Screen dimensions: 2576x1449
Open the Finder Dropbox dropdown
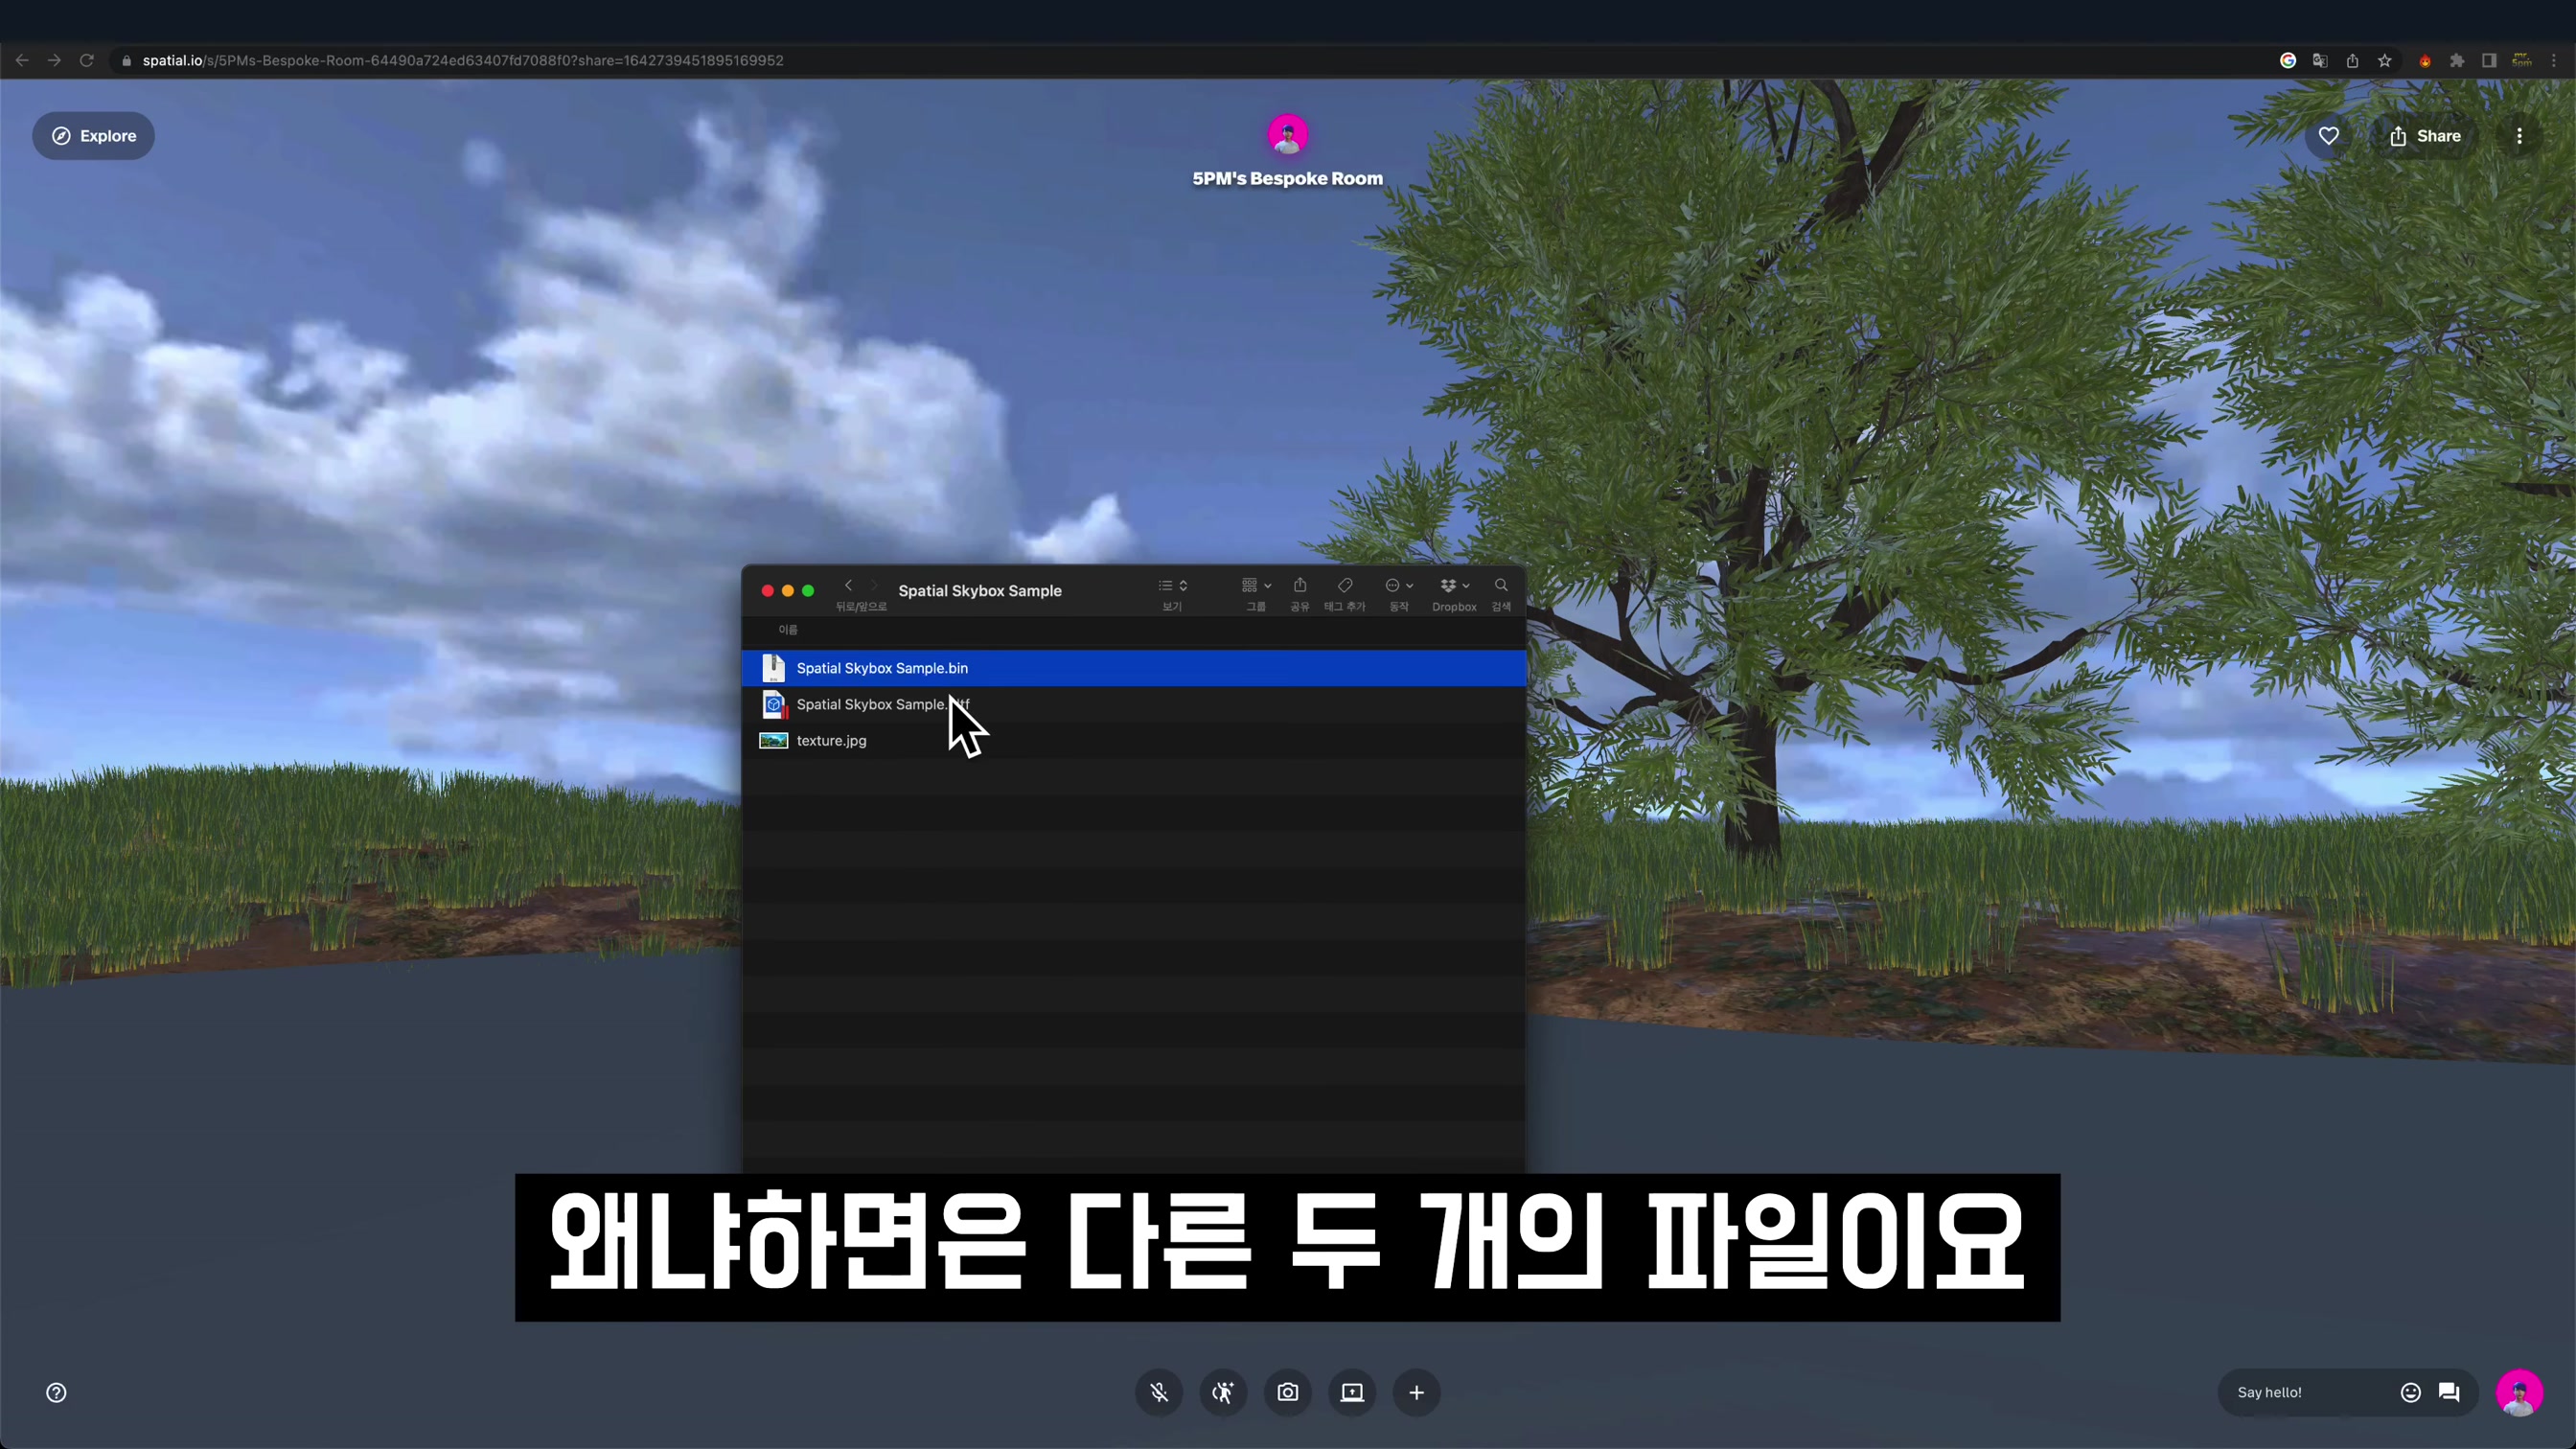(x=1455, y=586)
